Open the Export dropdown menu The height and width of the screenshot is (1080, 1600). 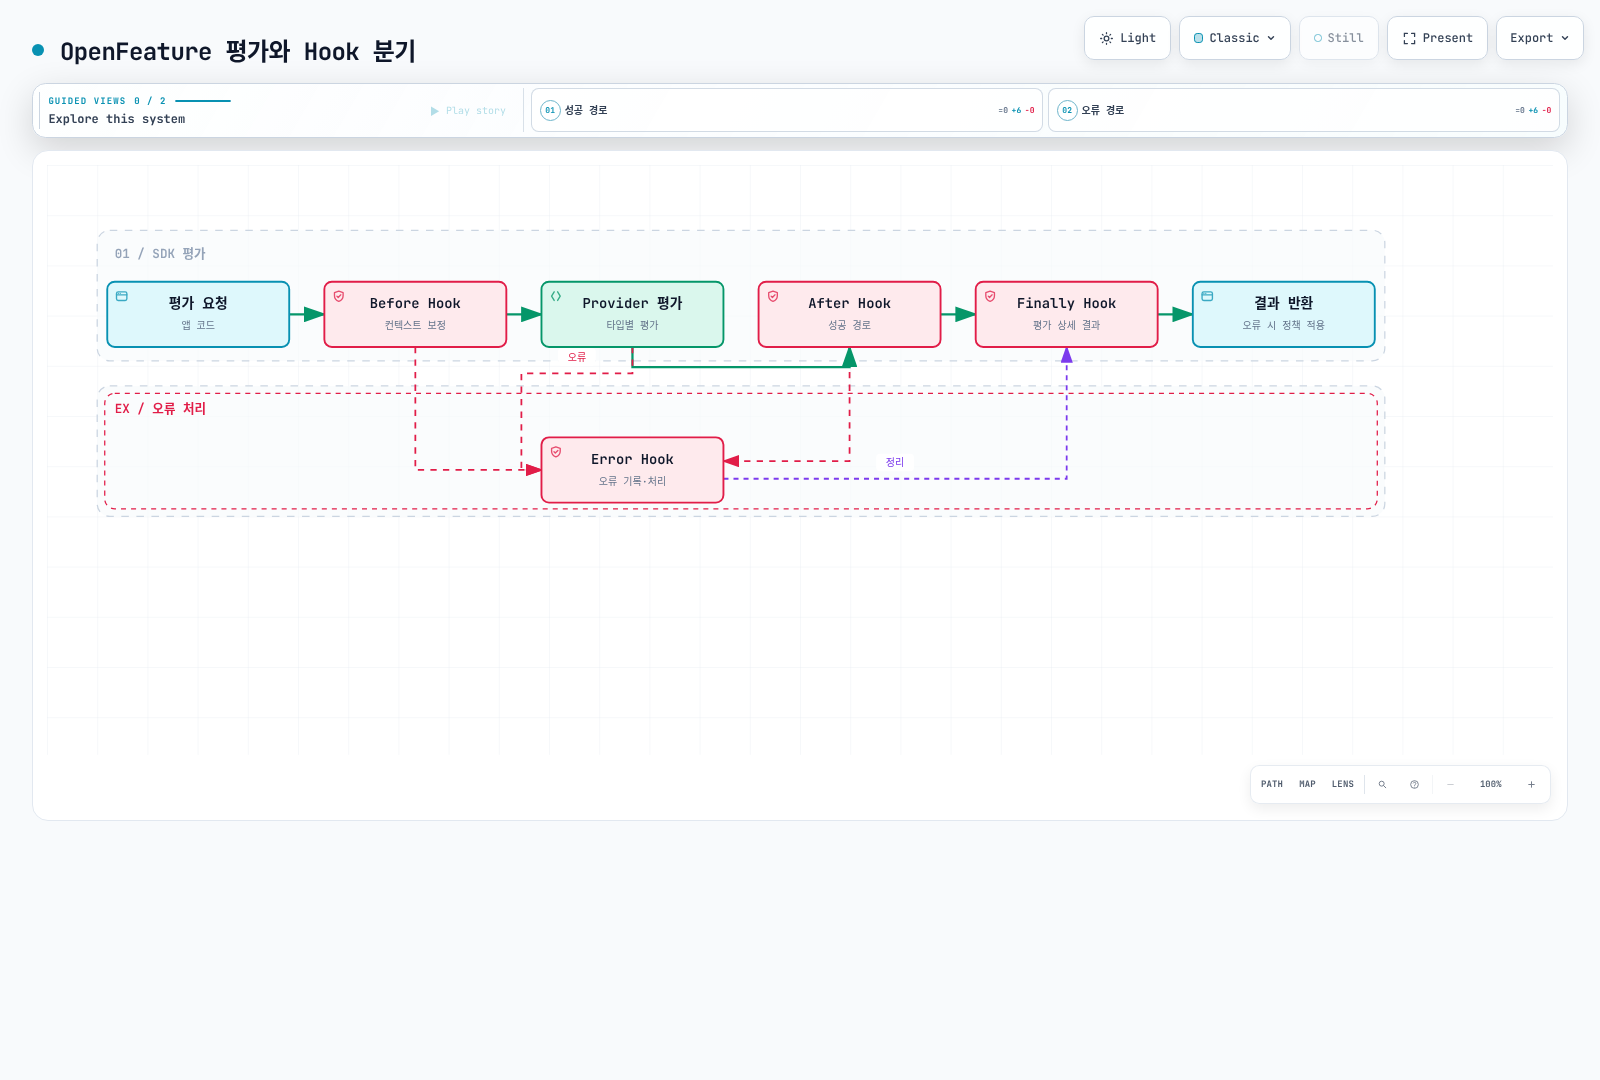coord(1540,38)
